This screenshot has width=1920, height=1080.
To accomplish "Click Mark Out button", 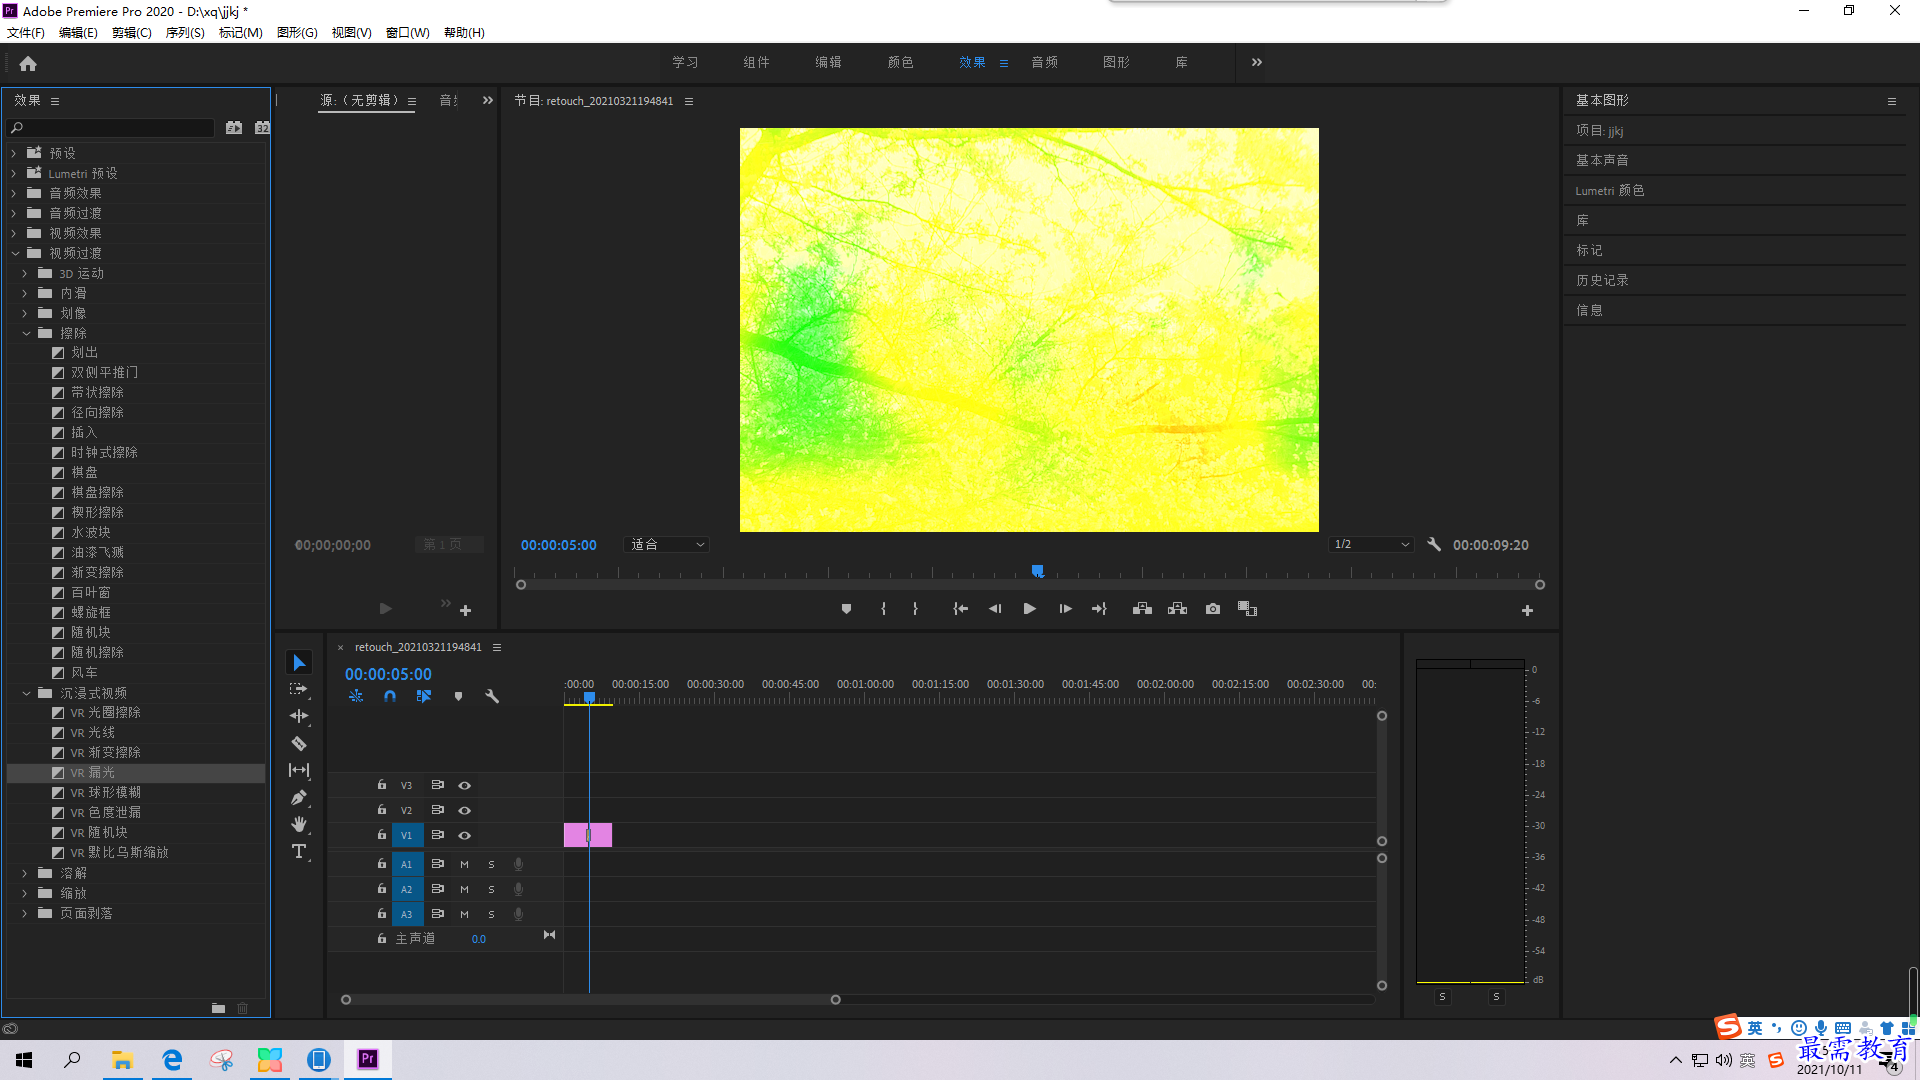I will 915,609.
